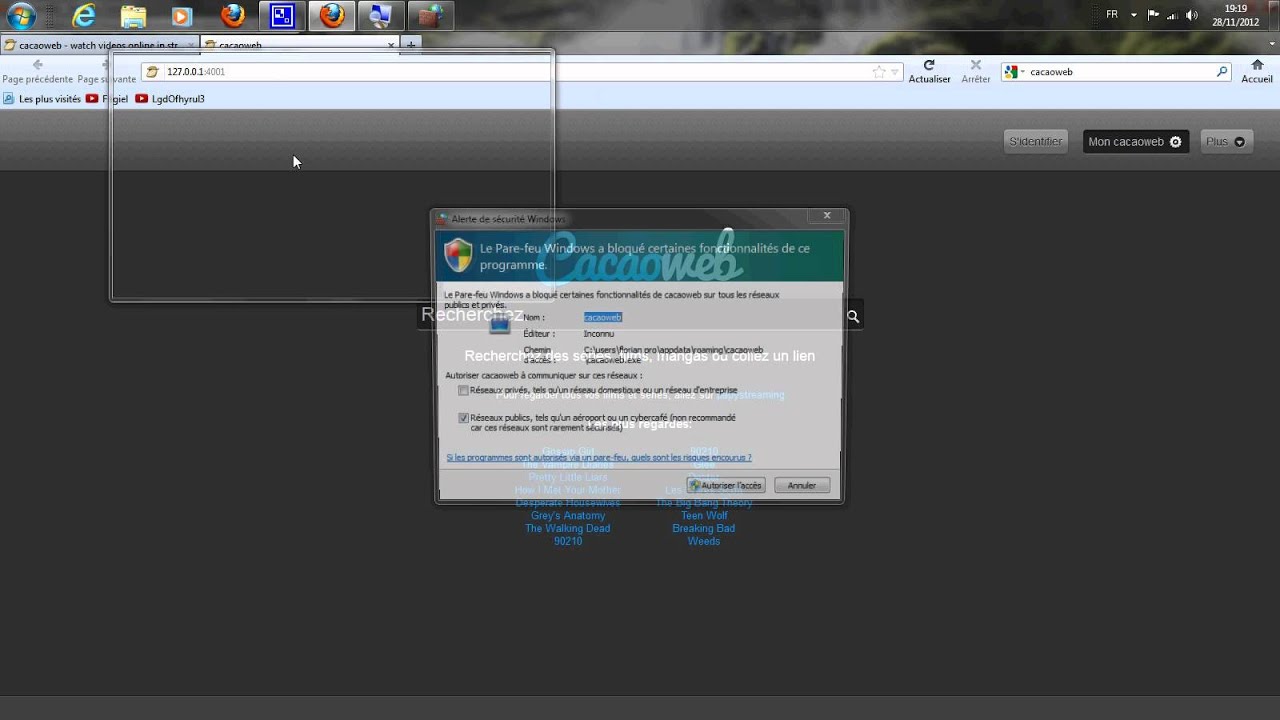This screenshot has height=720, width=1280.
Task: Open the firewall risks help link
Action: pyautogui.click(x=598, y=457)
